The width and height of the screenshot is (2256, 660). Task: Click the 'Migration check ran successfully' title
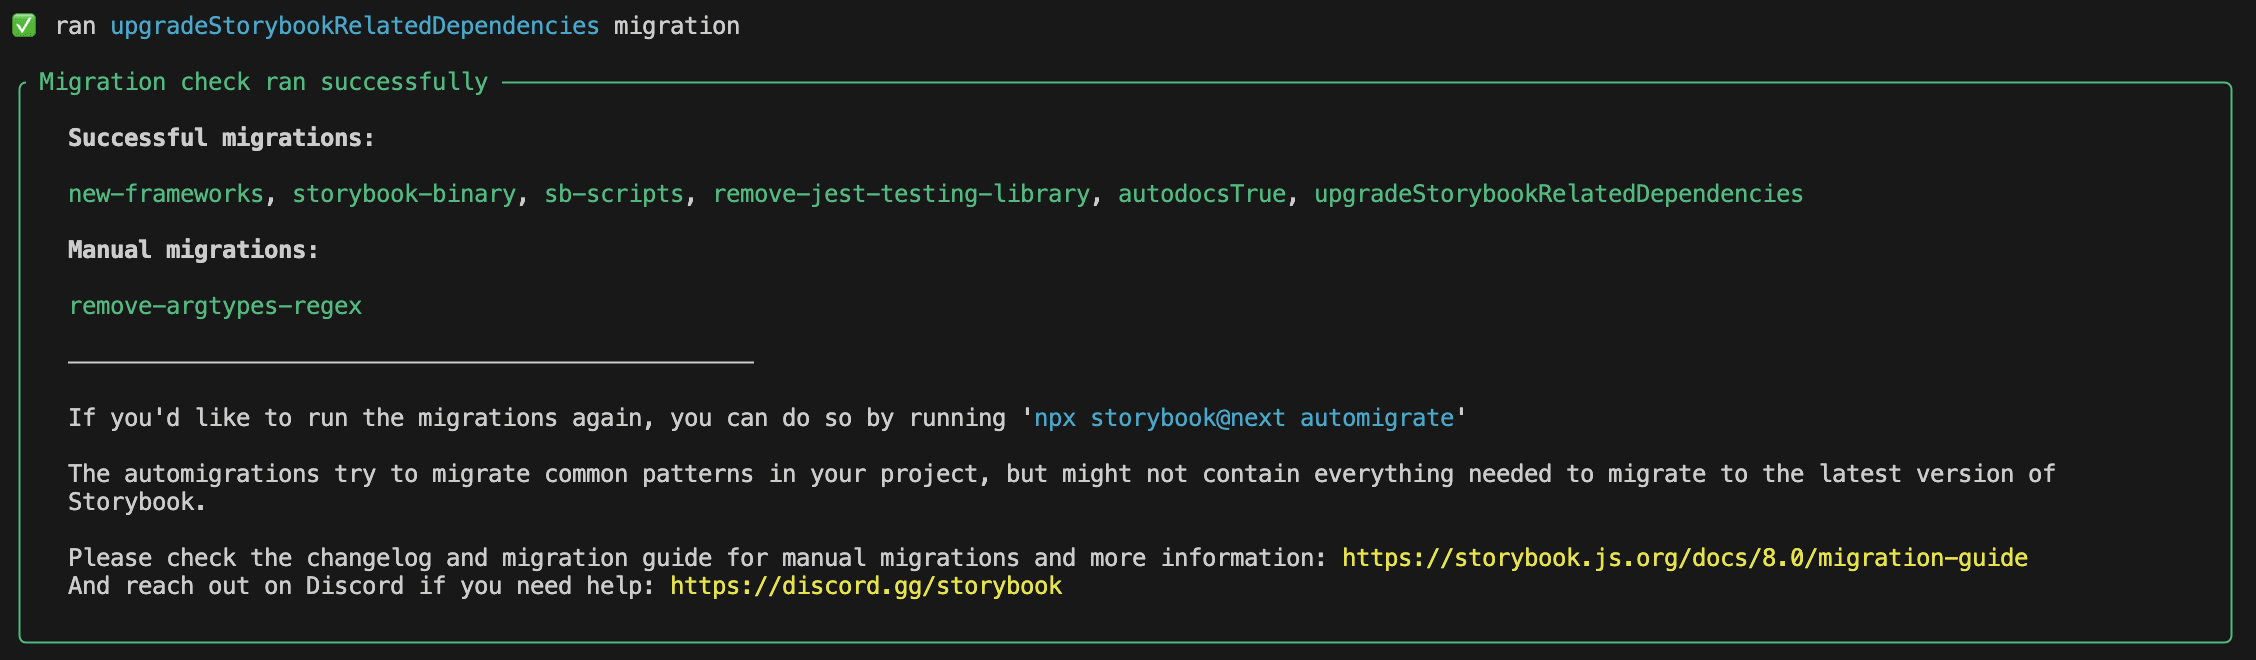tap(264, 82)
